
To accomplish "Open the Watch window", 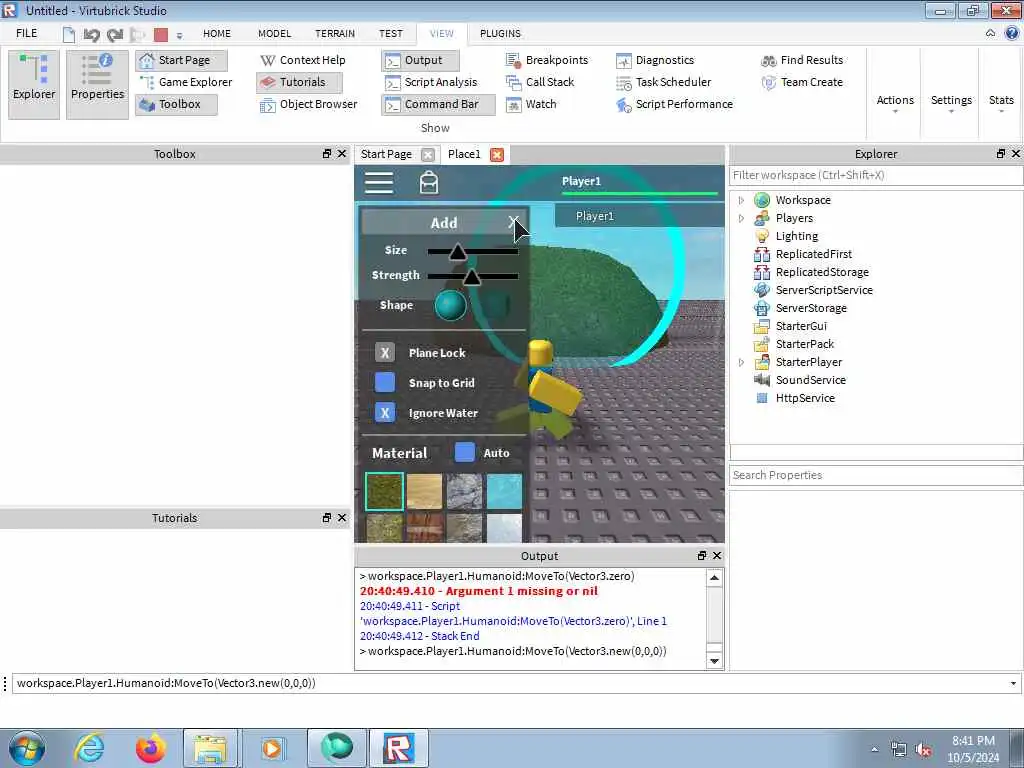I will [x=532, y=104].
